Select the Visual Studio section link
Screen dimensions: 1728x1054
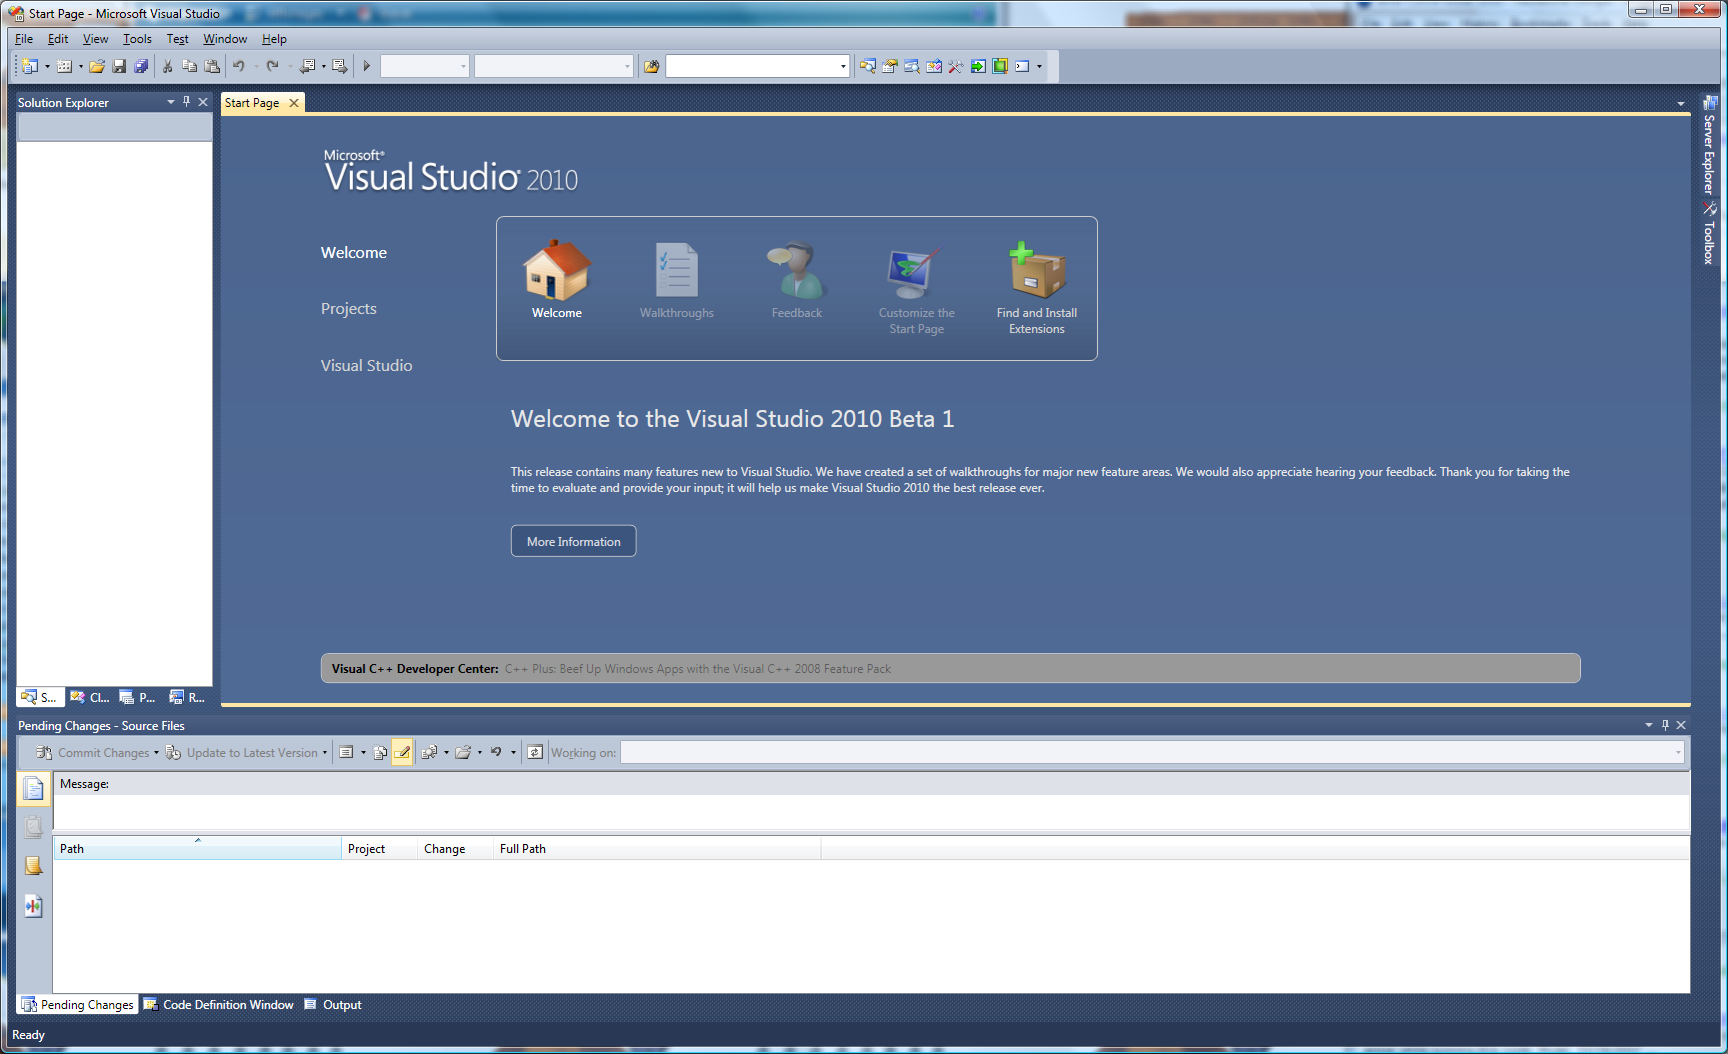(x=366, y=366)
